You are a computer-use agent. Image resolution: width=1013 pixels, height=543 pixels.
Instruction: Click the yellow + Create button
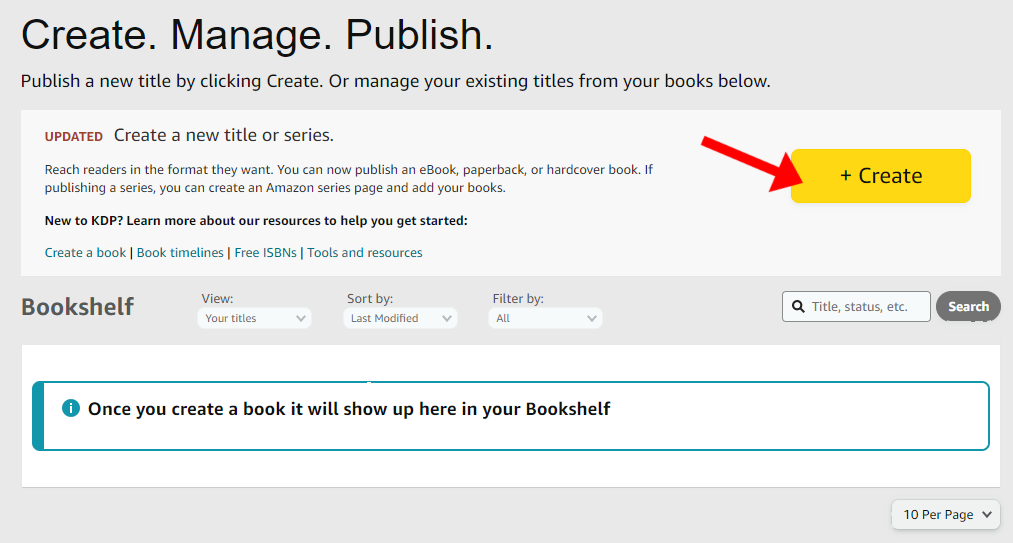pos(881,176)
